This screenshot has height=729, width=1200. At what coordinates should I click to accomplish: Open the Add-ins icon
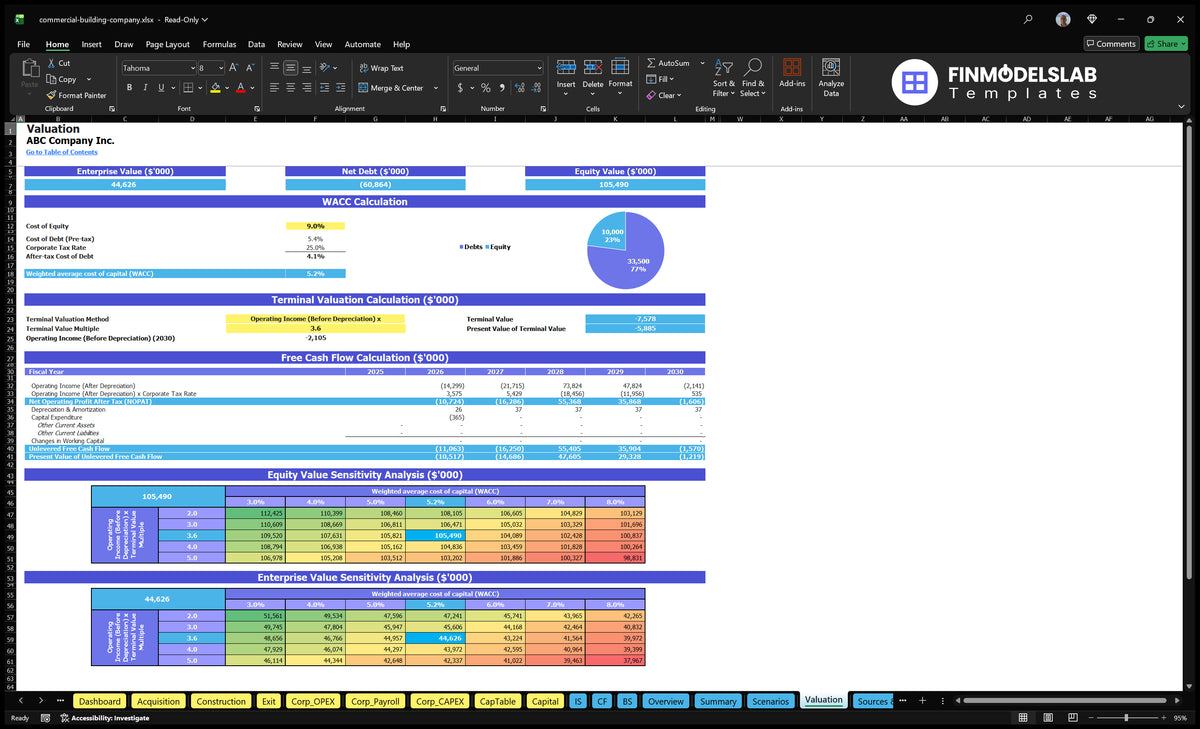(x=792, y=68)
